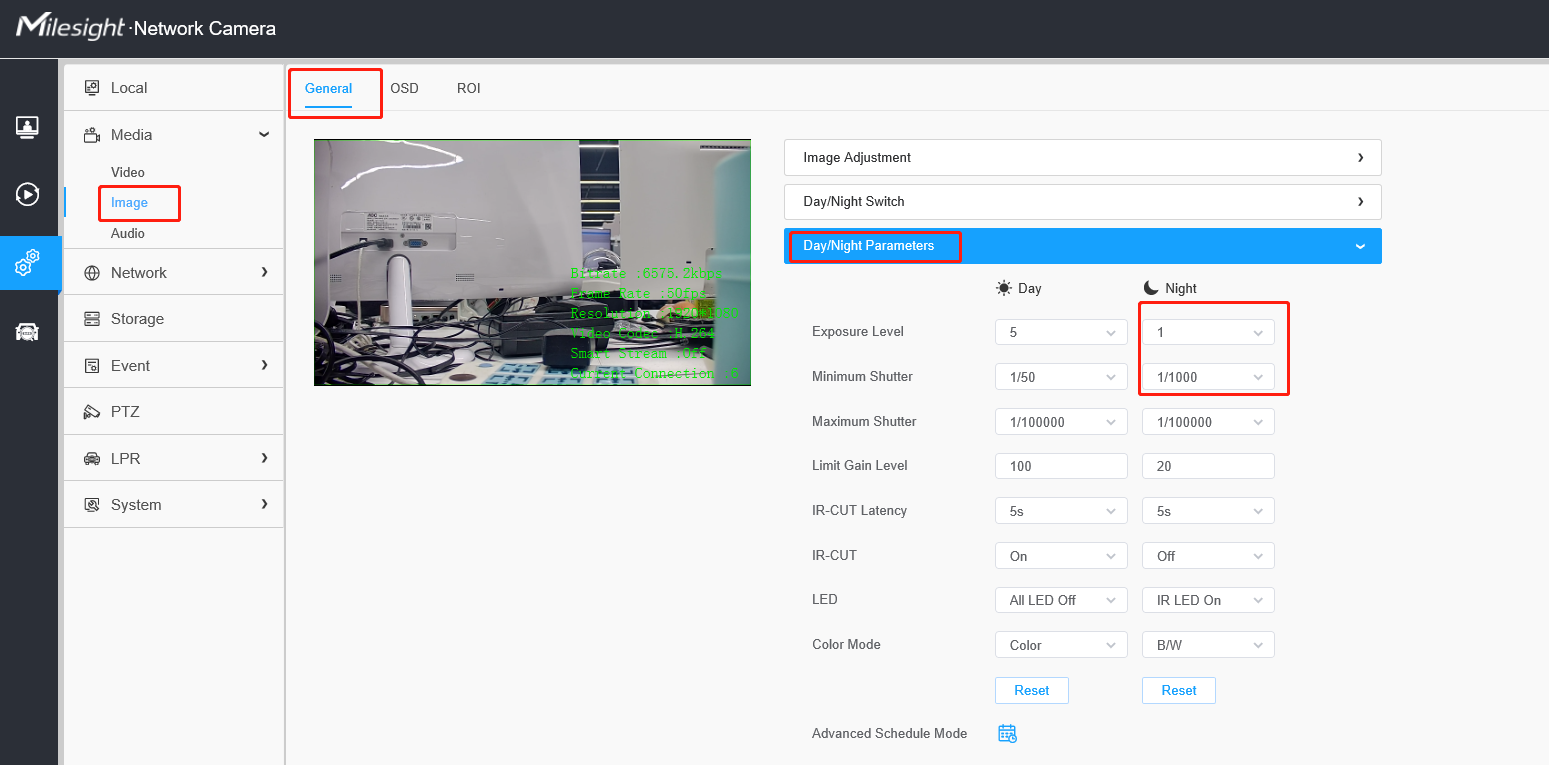
Task: Open the Audio submenu item
Action: [128, 233]
